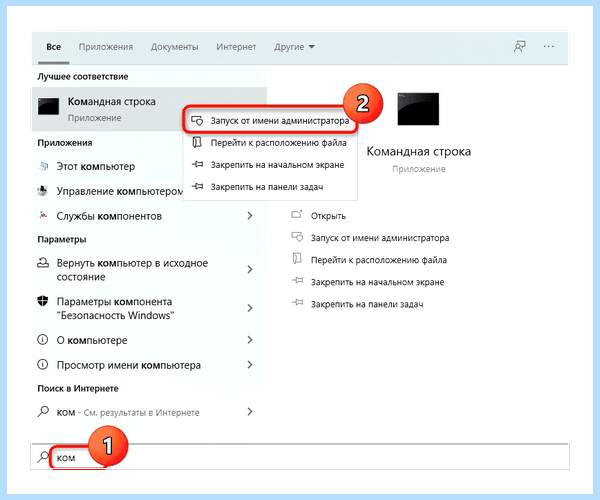600x500 pixels.
Task: Click taskbar pin icon in preview pane
Action: tap(297, 303)
